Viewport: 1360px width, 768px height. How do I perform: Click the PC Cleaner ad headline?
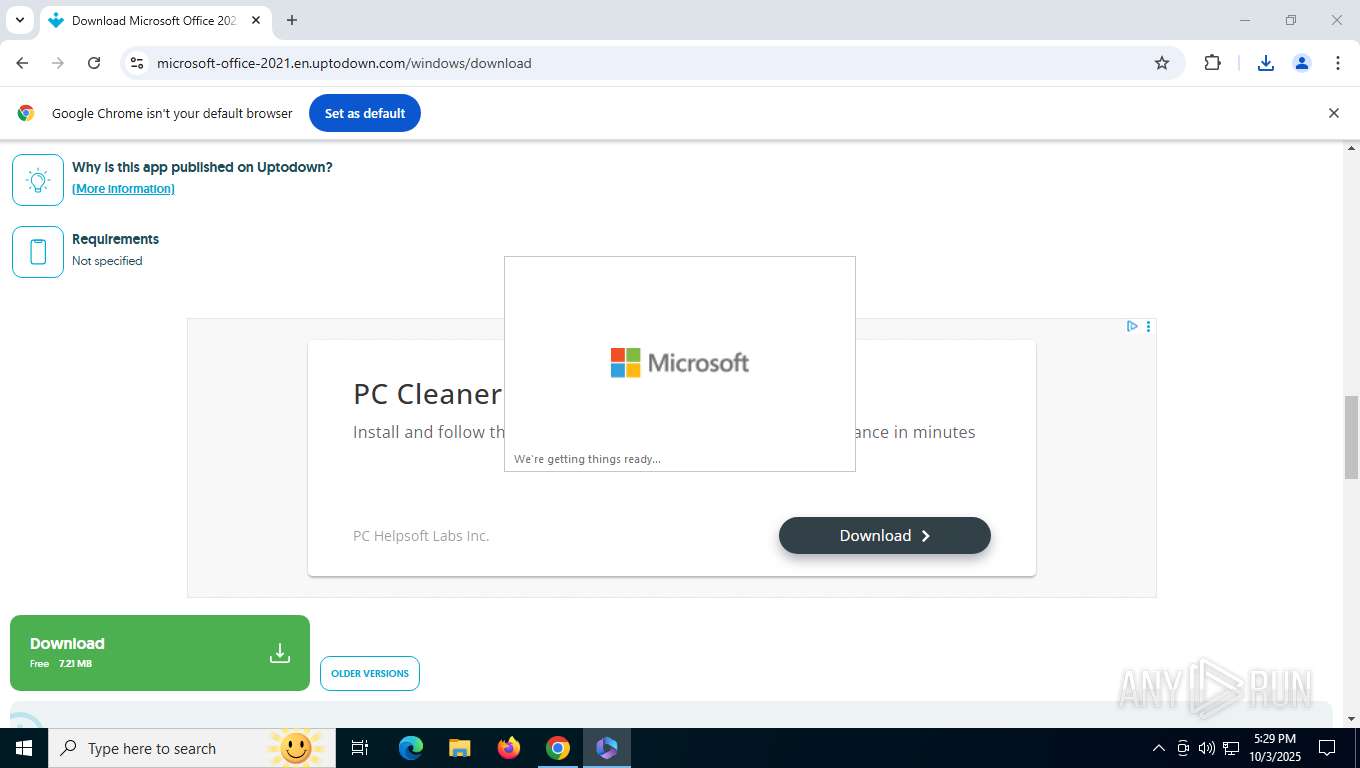pos(427,394)
